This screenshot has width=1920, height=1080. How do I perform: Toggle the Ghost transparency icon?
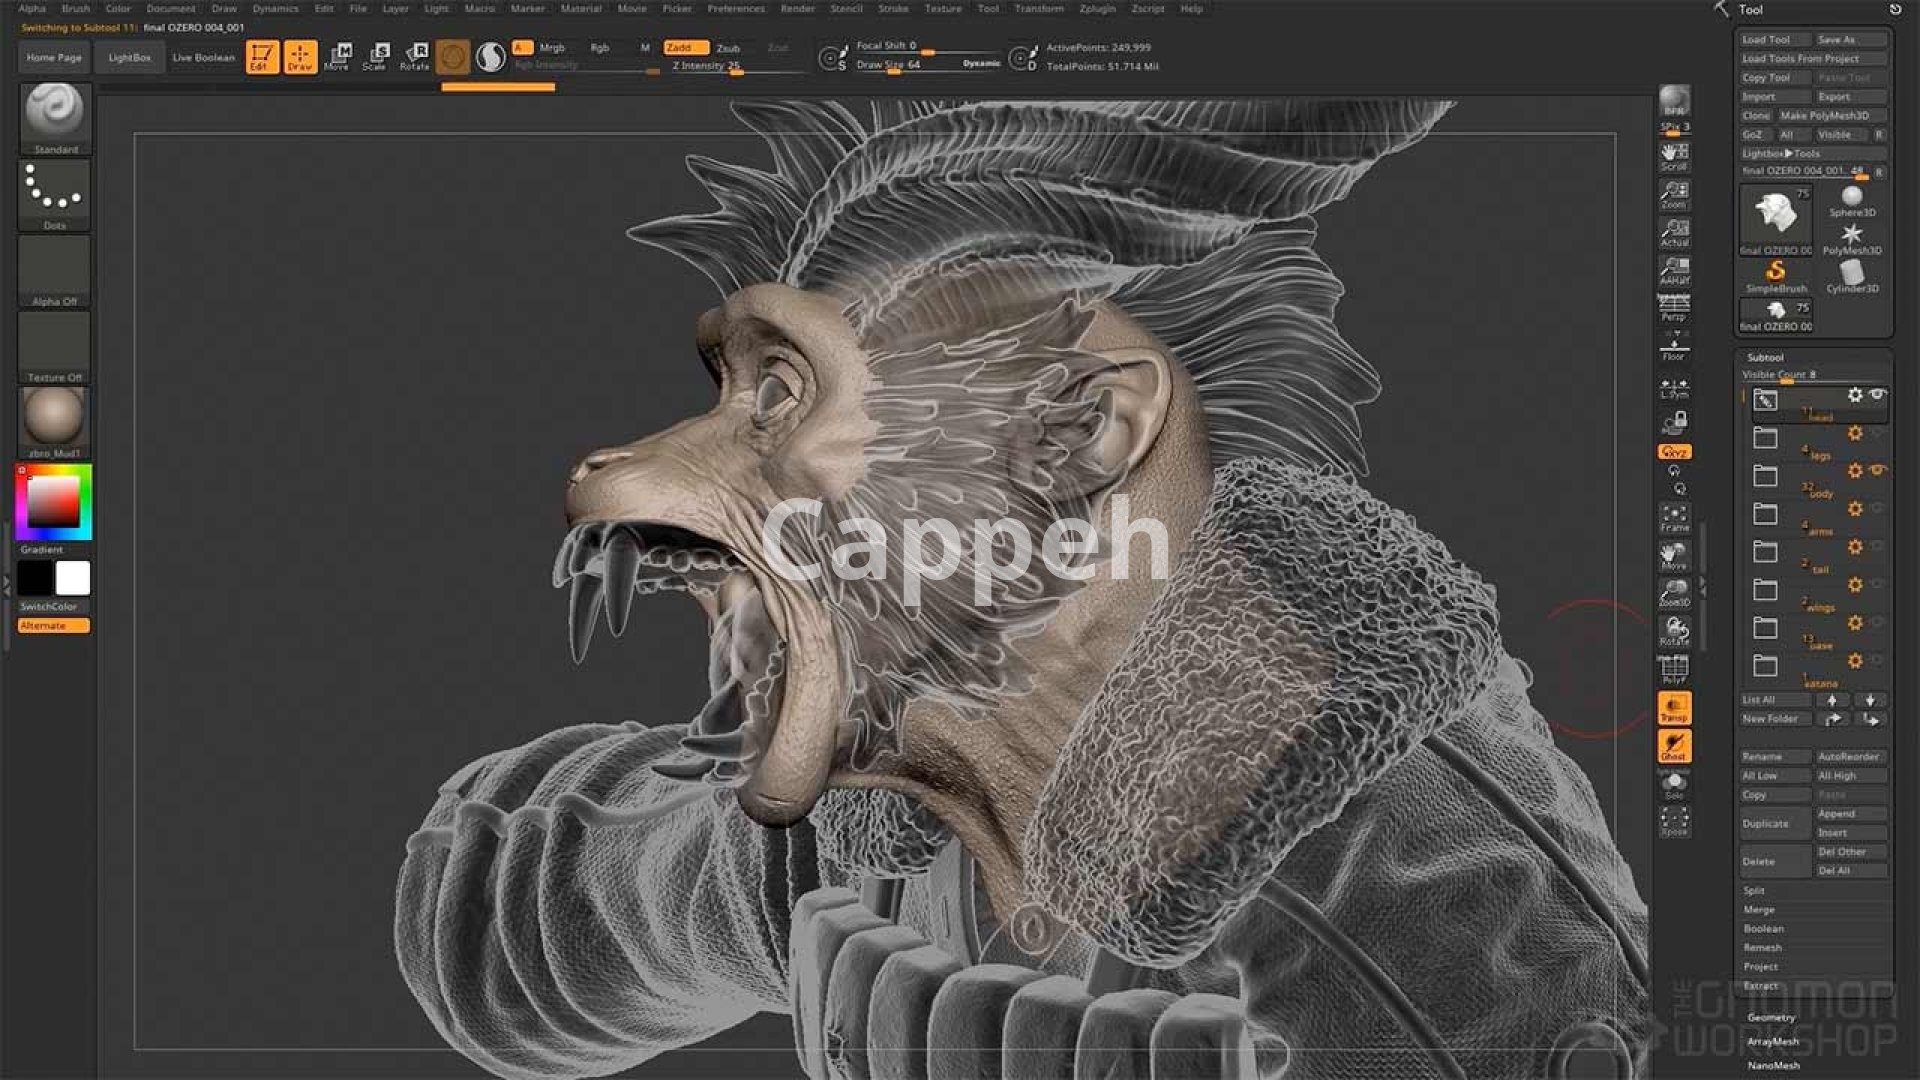click(x=1674, y=745)
